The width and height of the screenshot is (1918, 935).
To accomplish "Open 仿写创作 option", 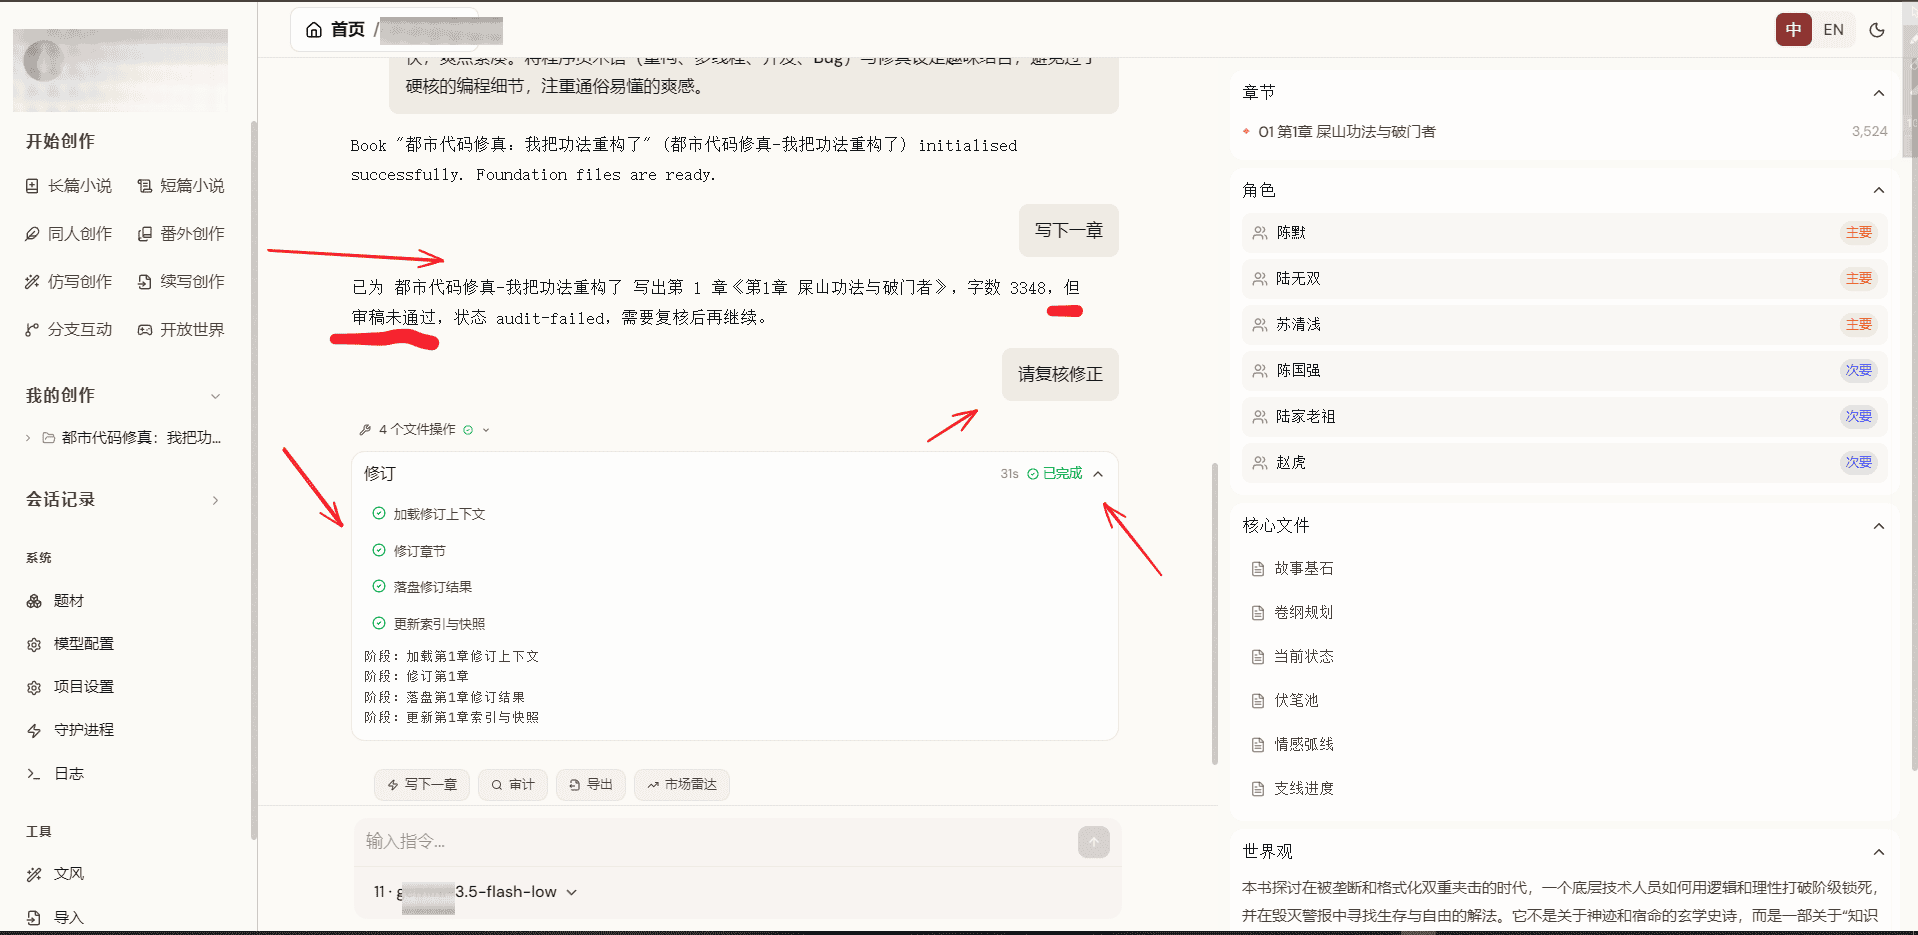I will 69,282.
